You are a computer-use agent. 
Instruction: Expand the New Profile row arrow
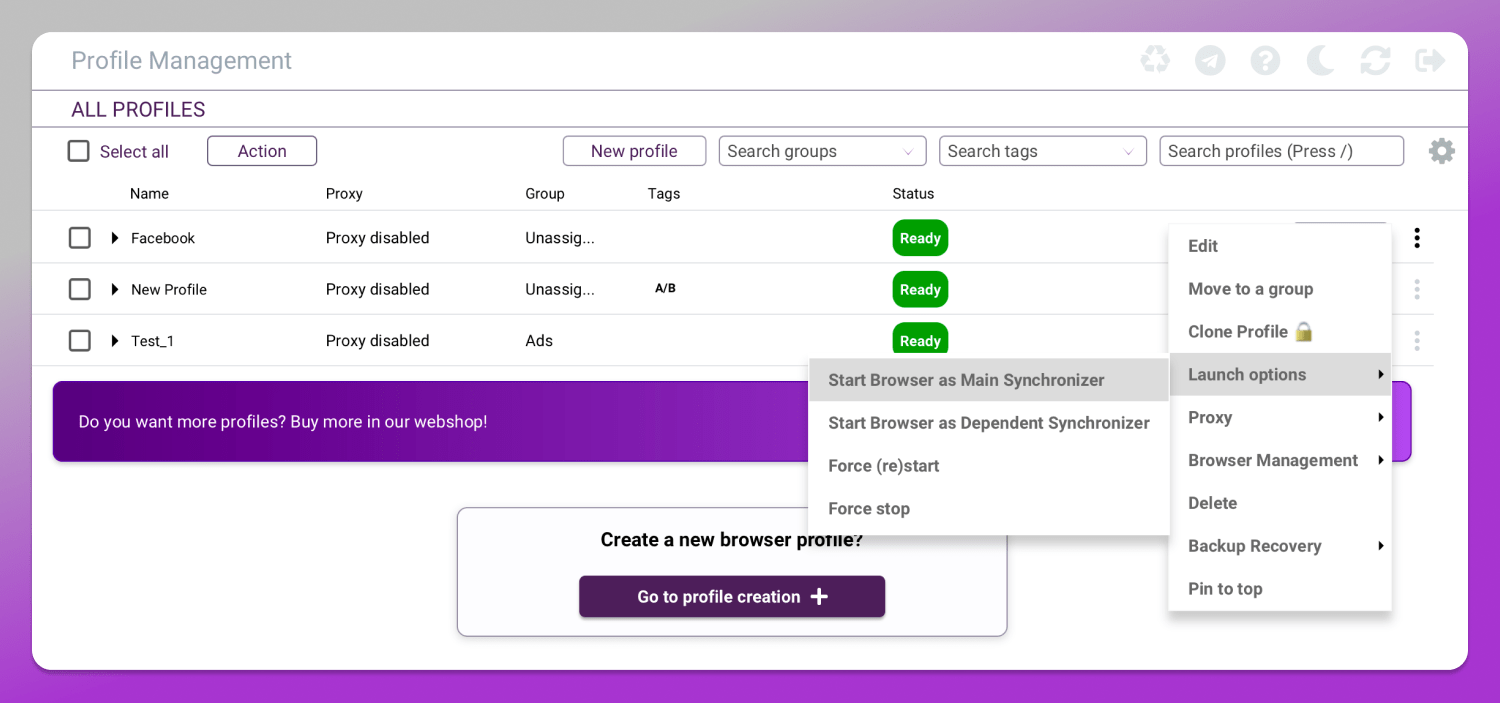click(x=115, y=289)
